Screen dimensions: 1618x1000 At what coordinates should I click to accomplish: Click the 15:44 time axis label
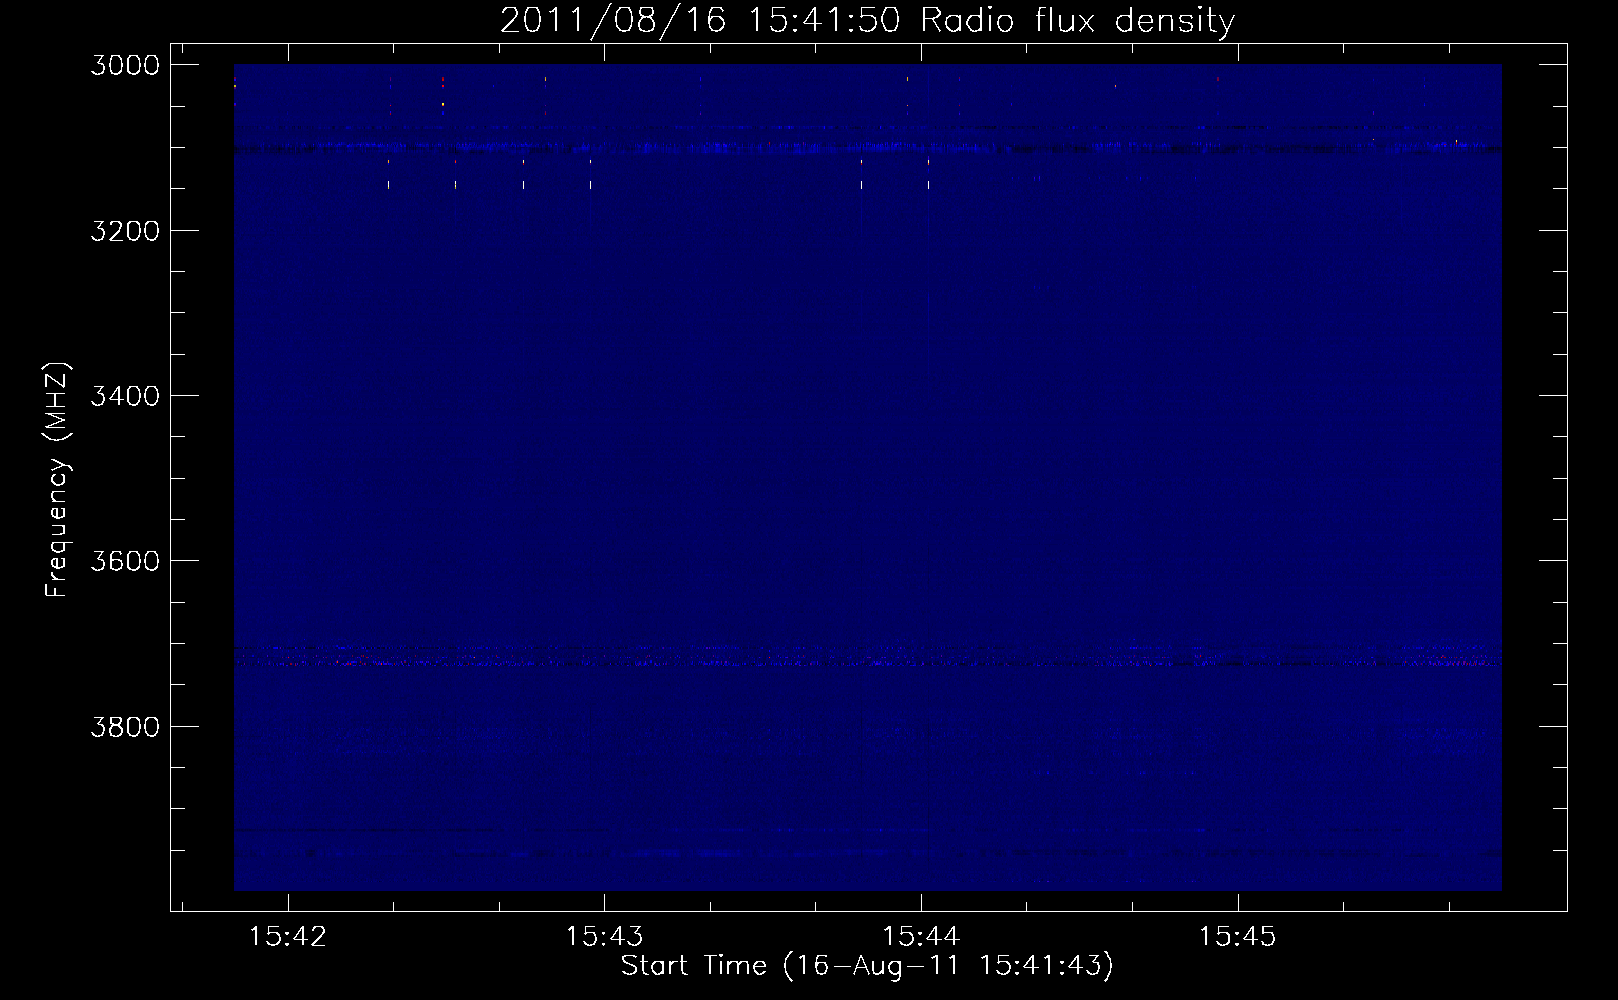click(x=921, y=937)
